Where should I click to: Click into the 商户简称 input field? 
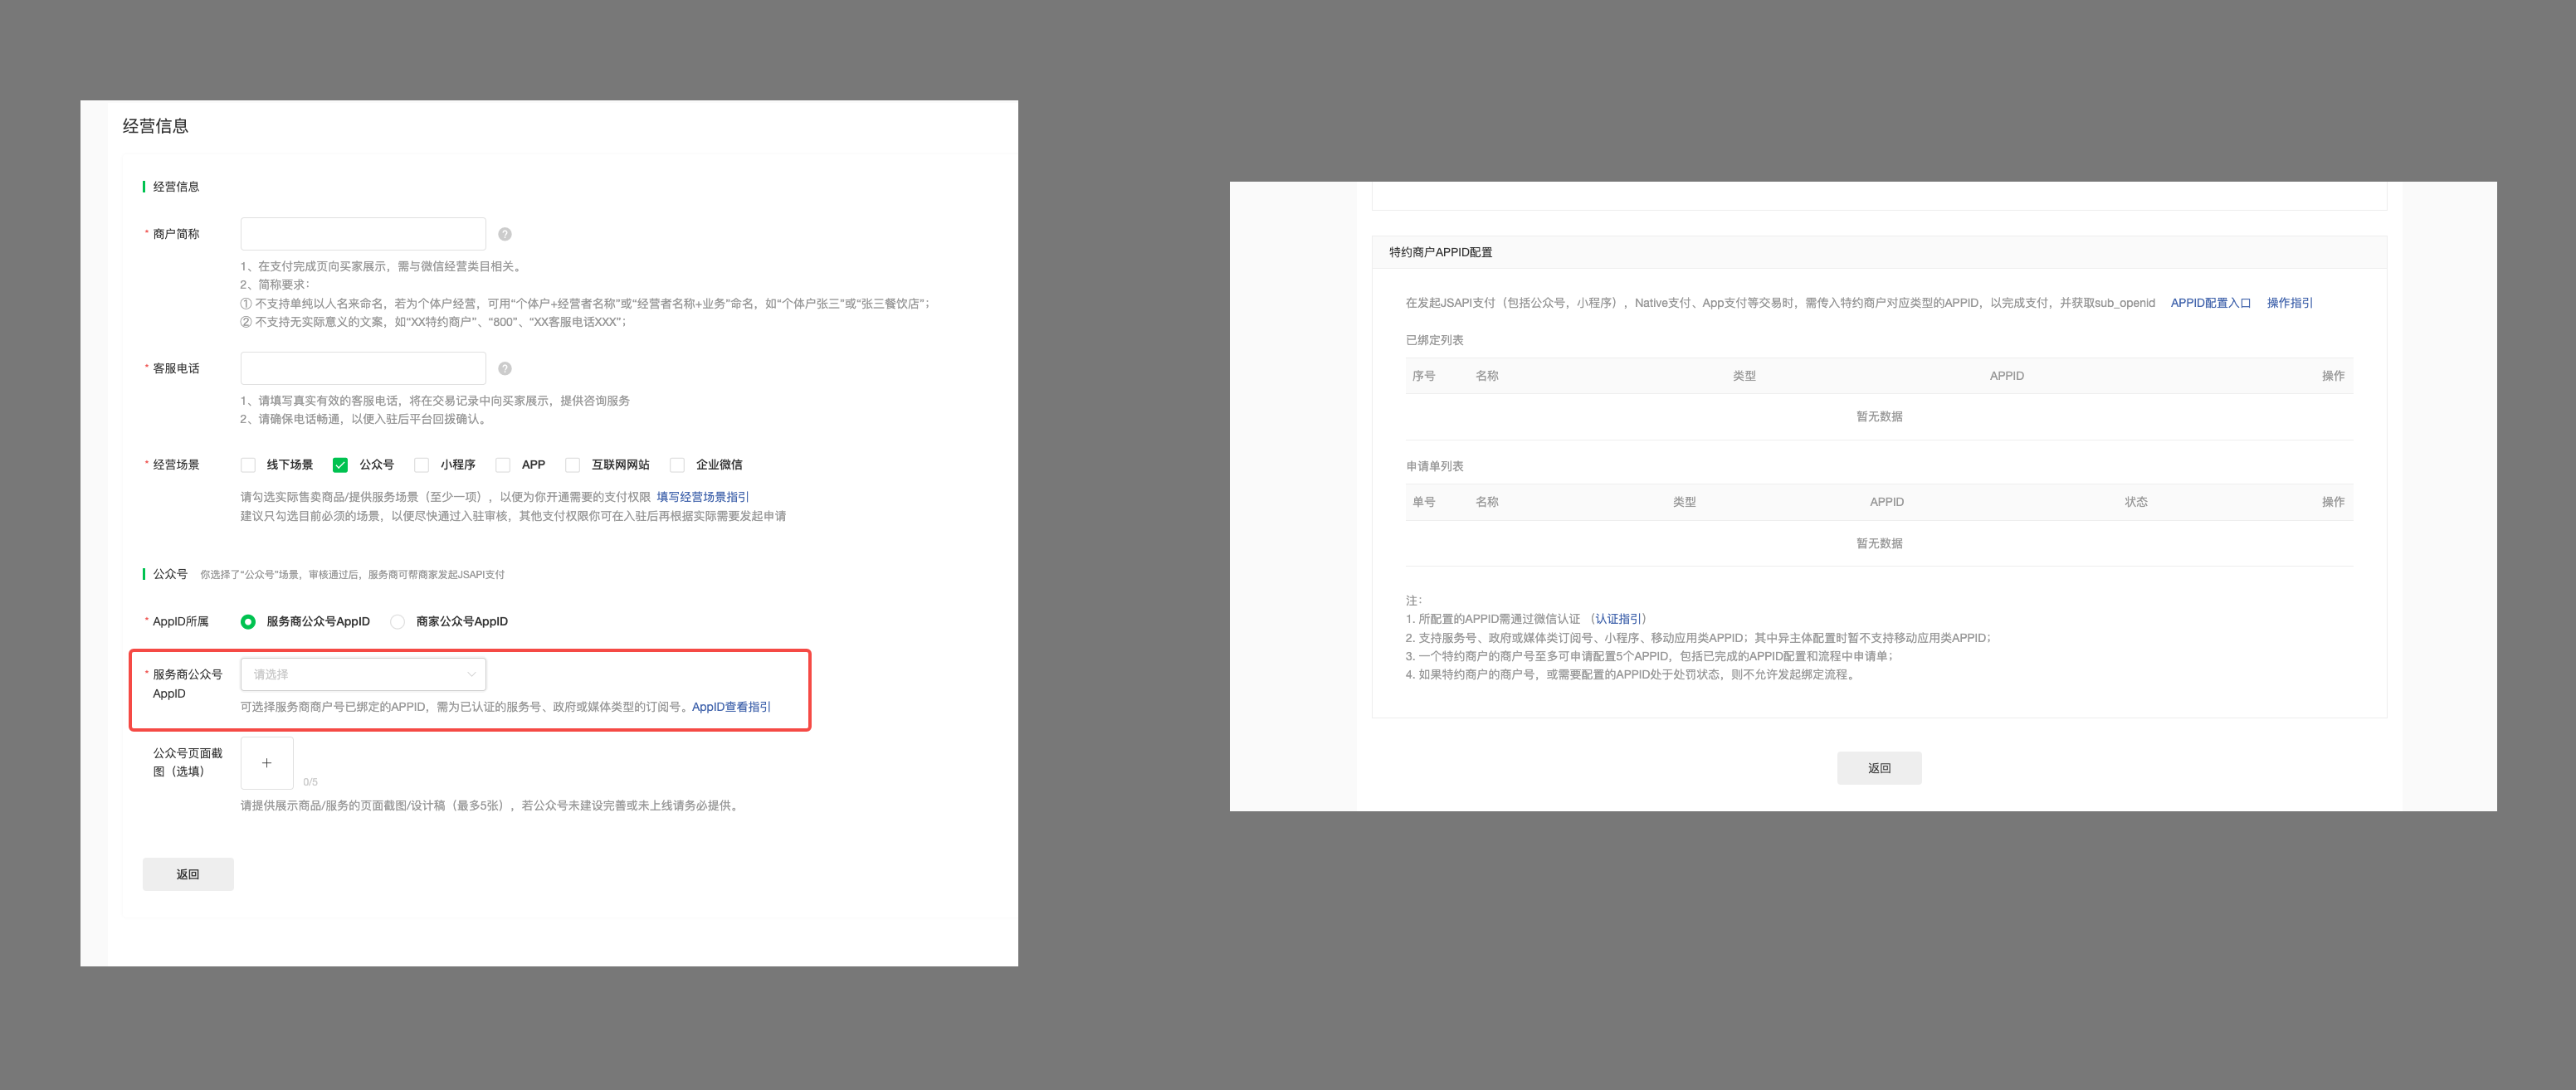point(363,234)
